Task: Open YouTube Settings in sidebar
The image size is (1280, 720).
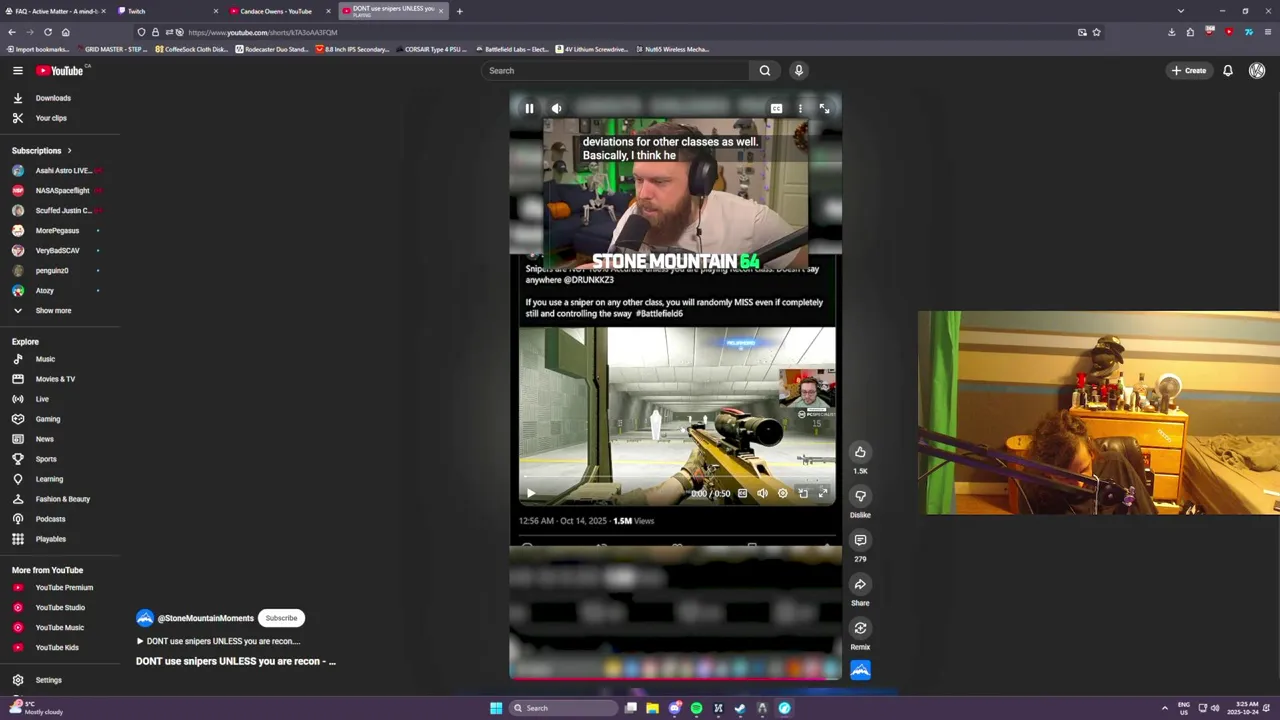Action: [x=48, y=680]
